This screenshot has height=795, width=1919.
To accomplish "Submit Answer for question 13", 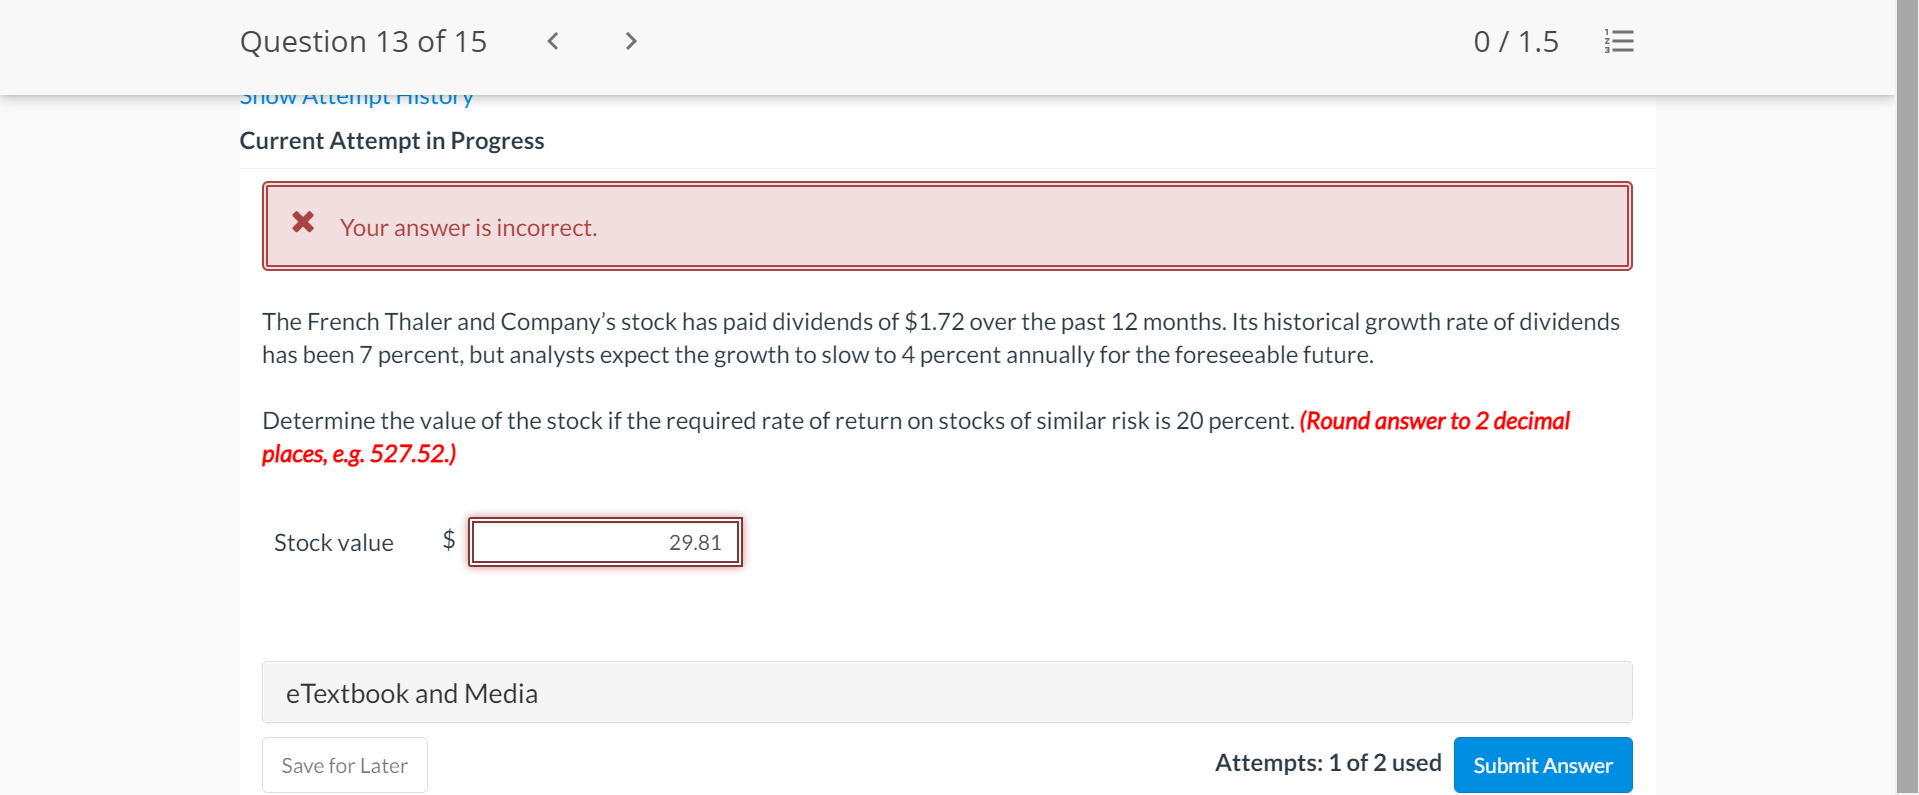I will click(1542, 764).
